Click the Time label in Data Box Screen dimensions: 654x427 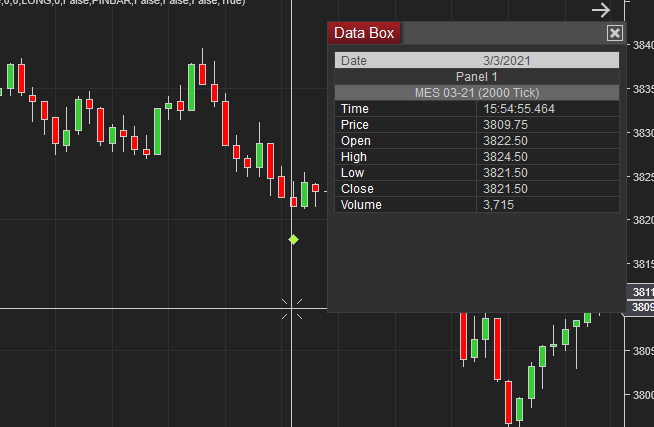coord(355,109)
